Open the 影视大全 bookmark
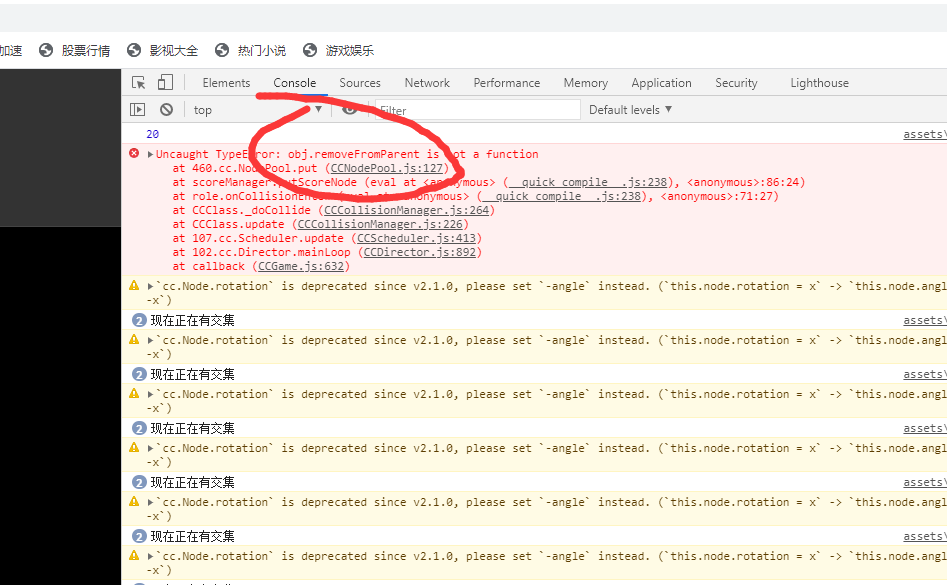The height and width of the screenshot is (585, 947). (162, 51)
